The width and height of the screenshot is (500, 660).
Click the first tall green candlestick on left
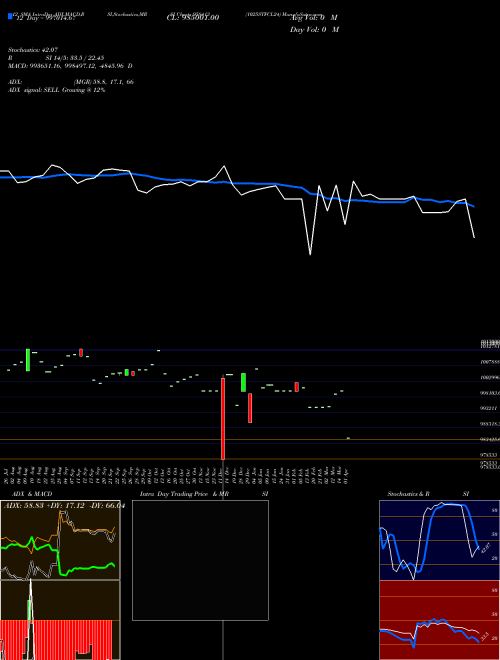click(x=28, y=360)
